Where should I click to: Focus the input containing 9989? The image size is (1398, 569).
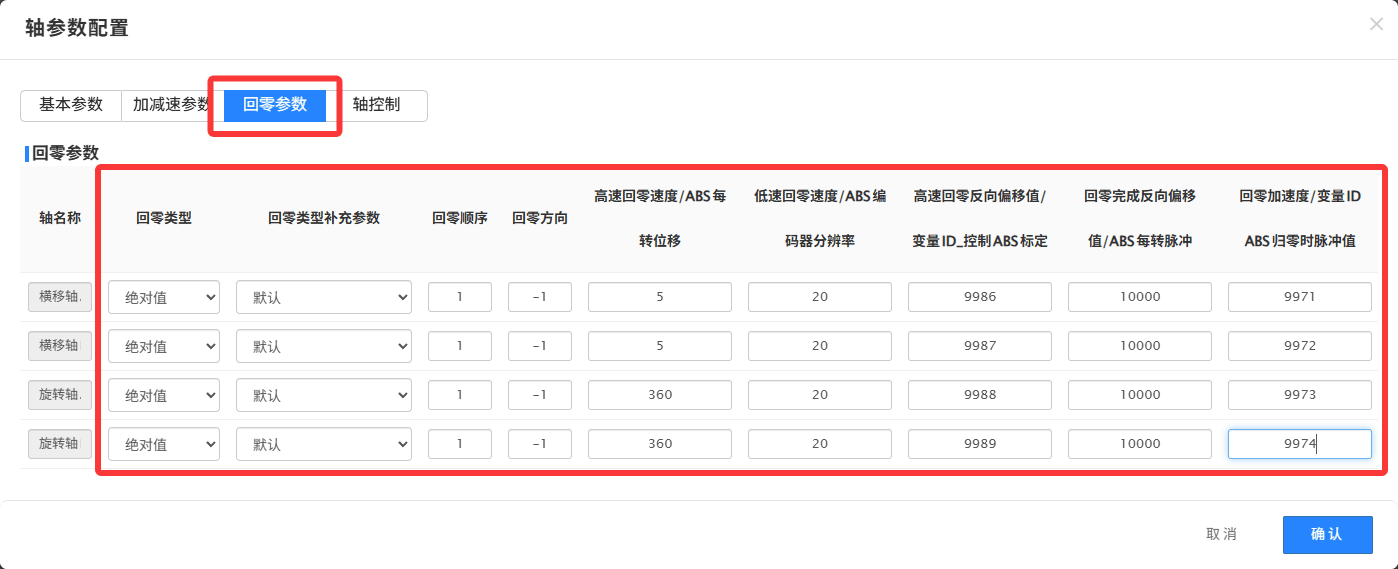pyautogui.click(x=979, y=444)
